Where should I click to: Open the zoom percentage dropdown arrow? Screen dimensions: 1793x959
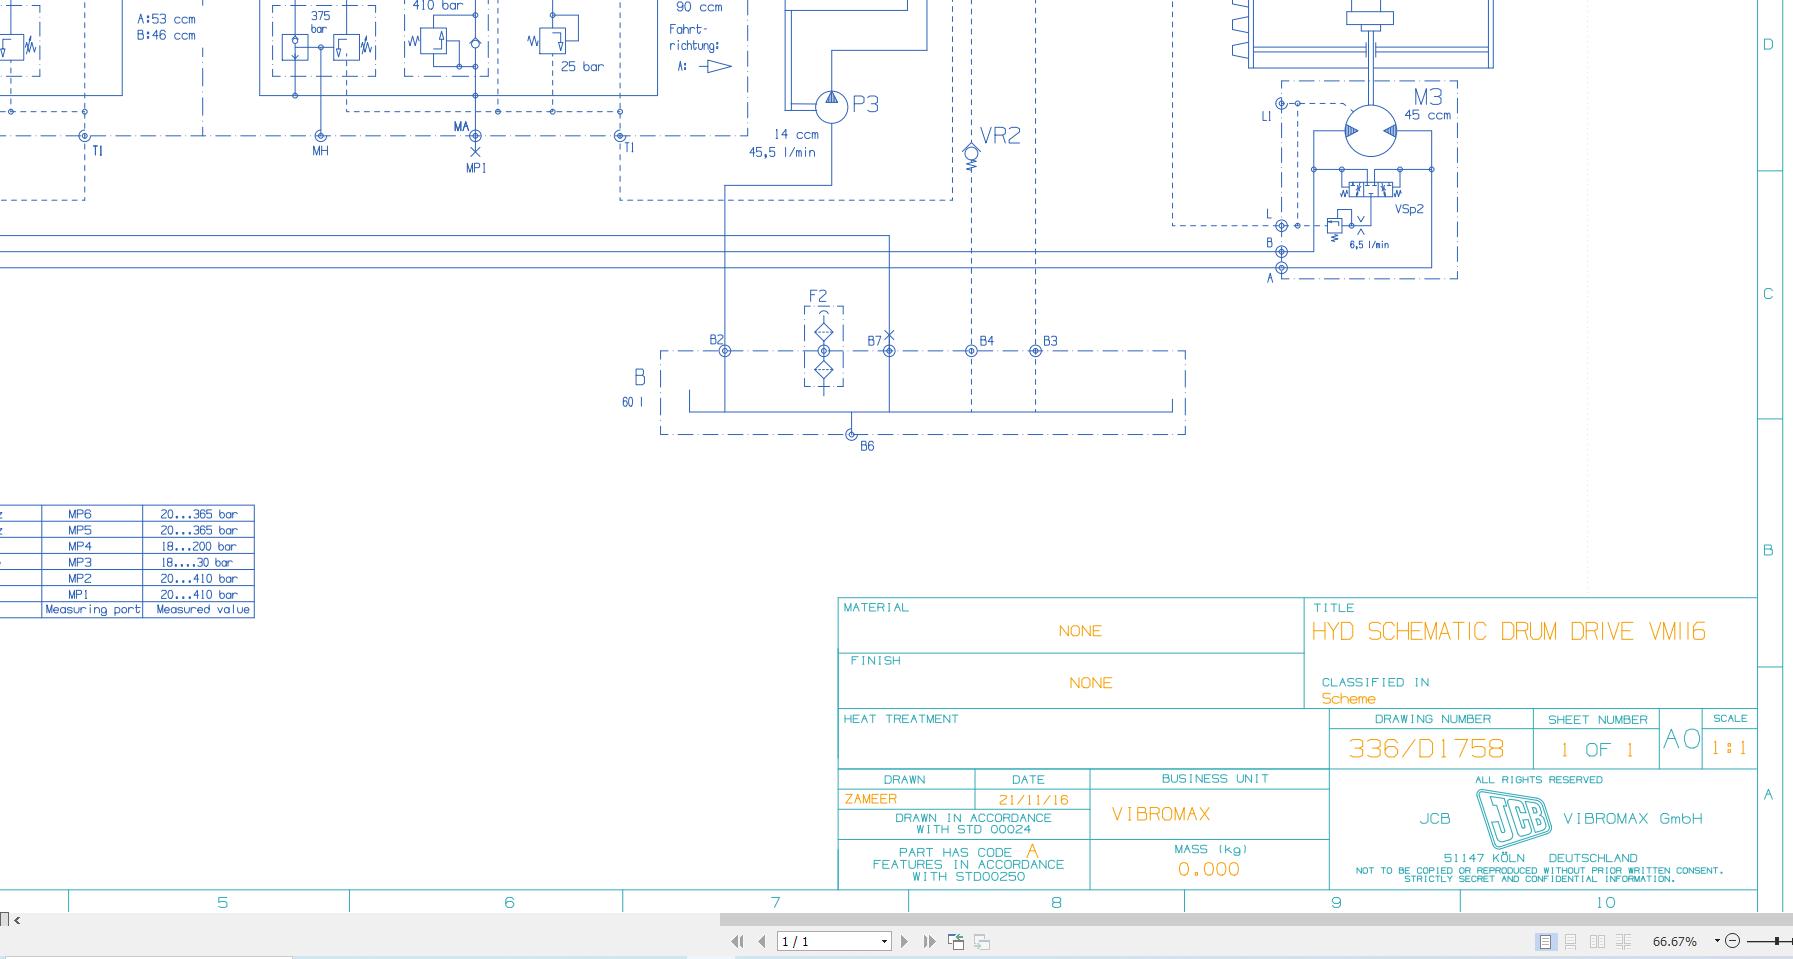click(x=1718, y=941)
